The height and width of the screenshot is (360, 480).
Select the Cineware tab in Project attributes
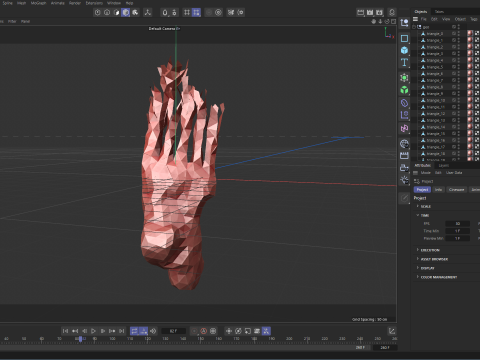point(456,189)
